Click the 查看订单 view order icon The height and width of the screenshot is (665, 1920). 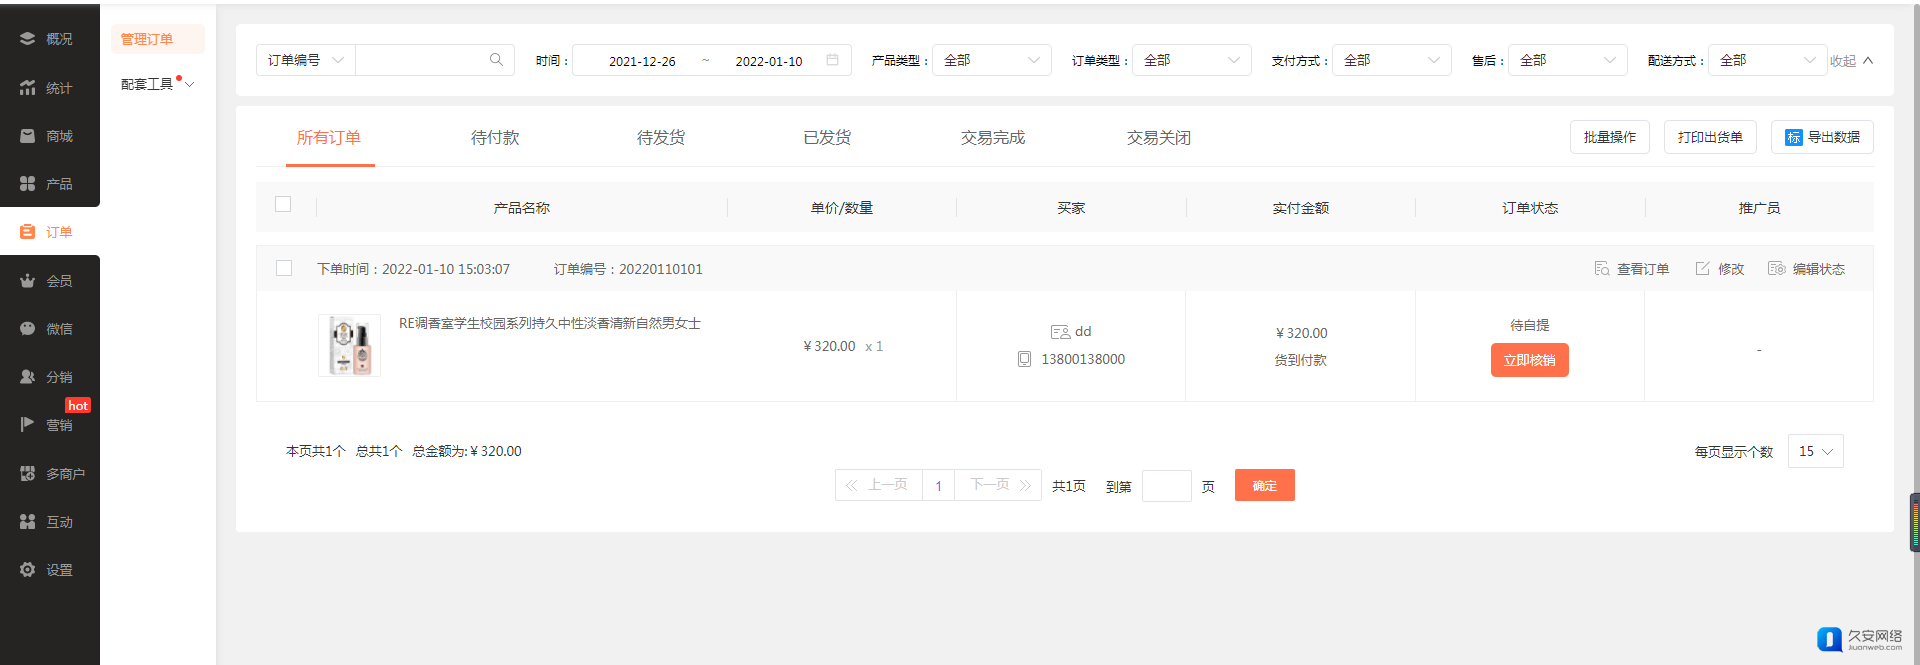point(1602,268)
